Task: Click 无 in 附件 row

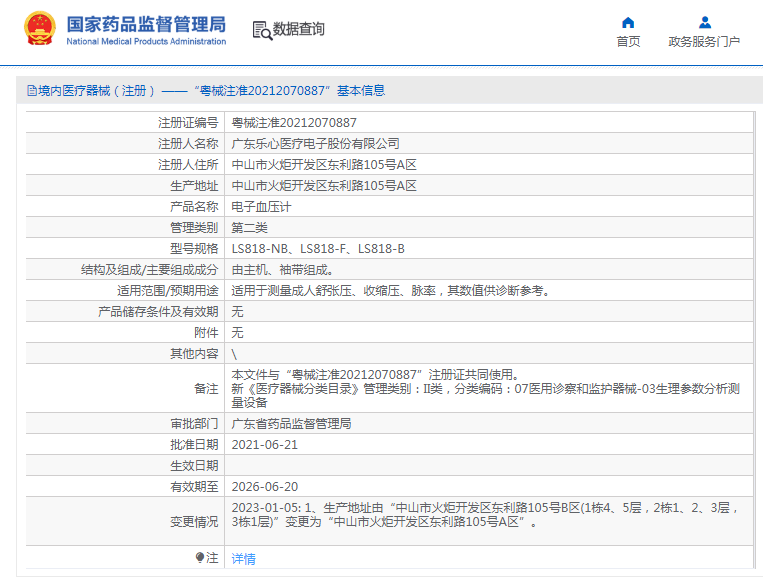Action: point(237,332)
